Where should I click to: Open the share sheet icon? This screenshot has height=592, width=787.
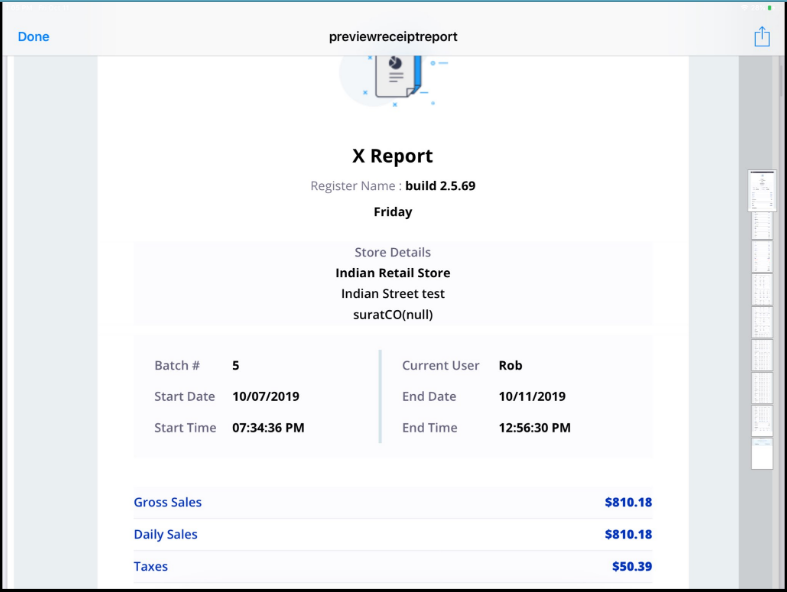click(x=762, y=37)
